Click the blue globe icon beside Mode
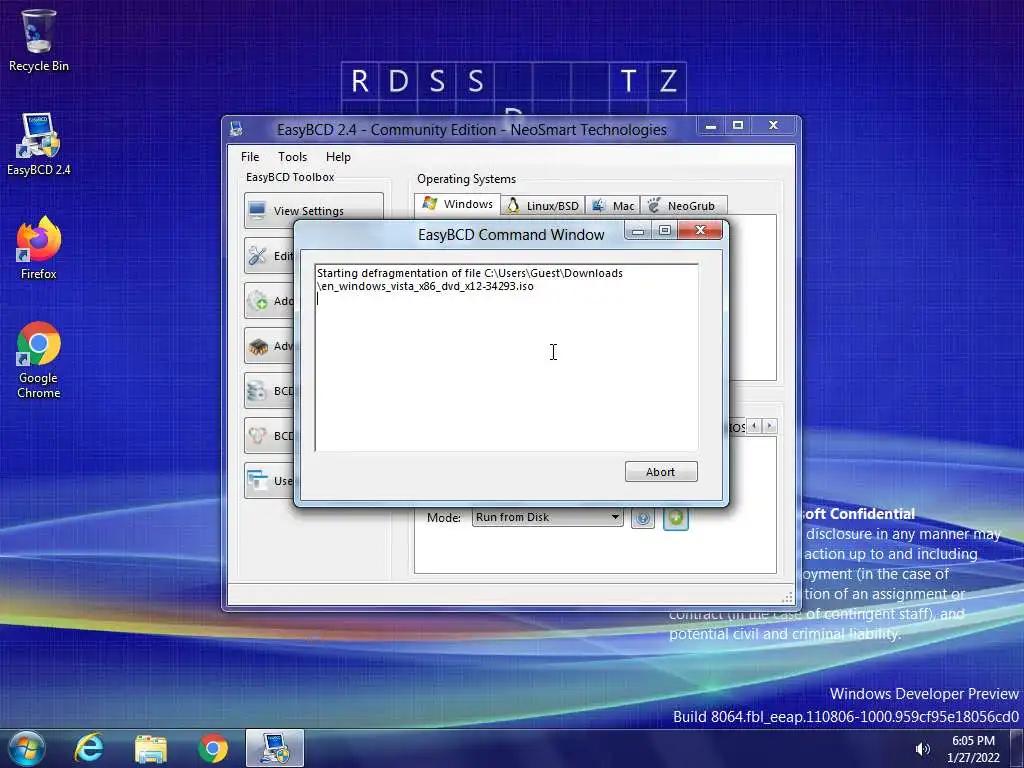1024x768 pixels. [x=643, y=518]
